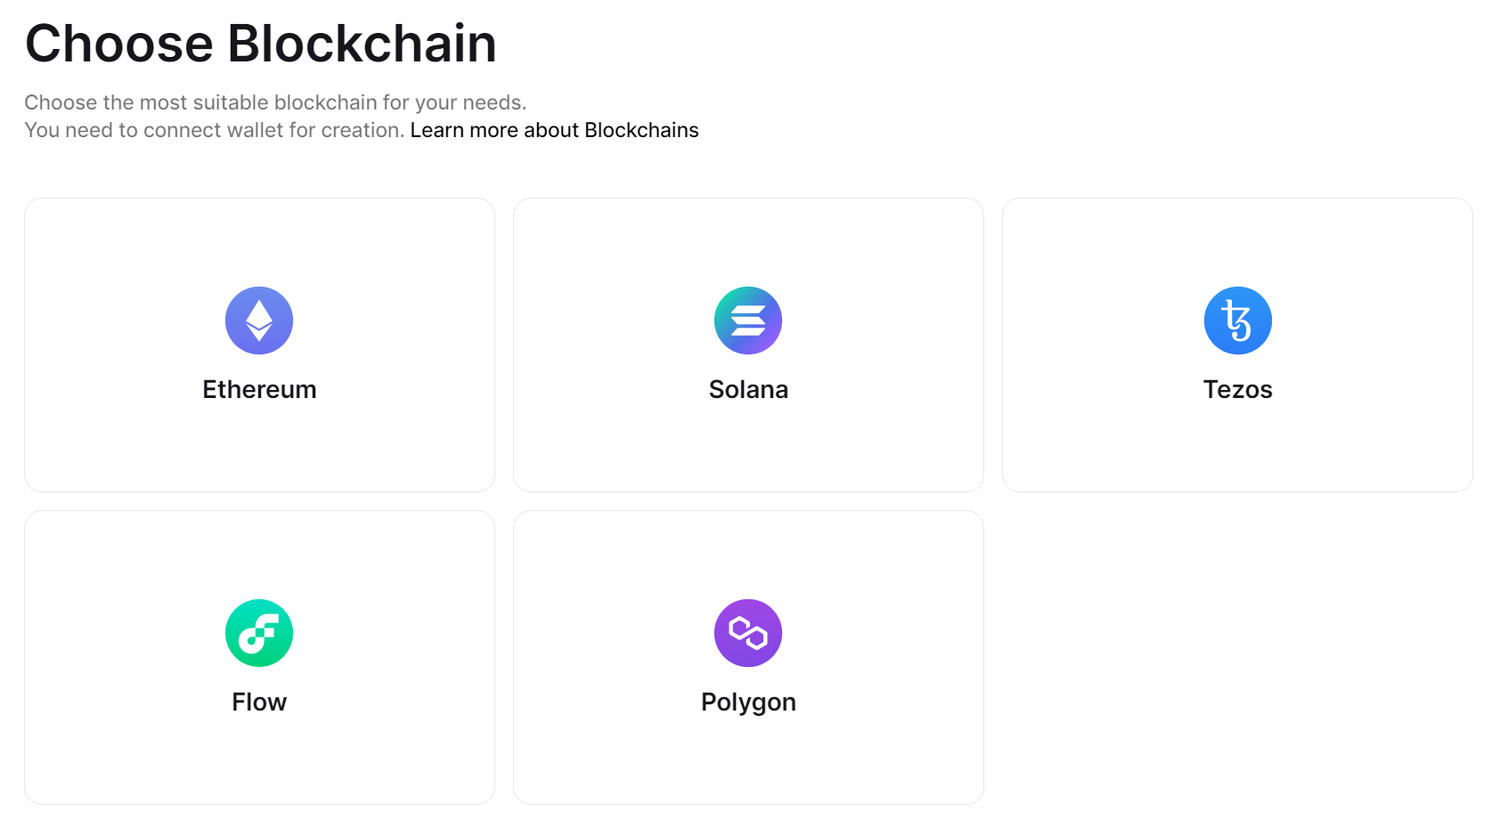Image resolution: width=1500 pixels, height=837 pixels.
Task: Click the purple Polygon logo icon
Action: pyautogui.click(x=748, y=633)
